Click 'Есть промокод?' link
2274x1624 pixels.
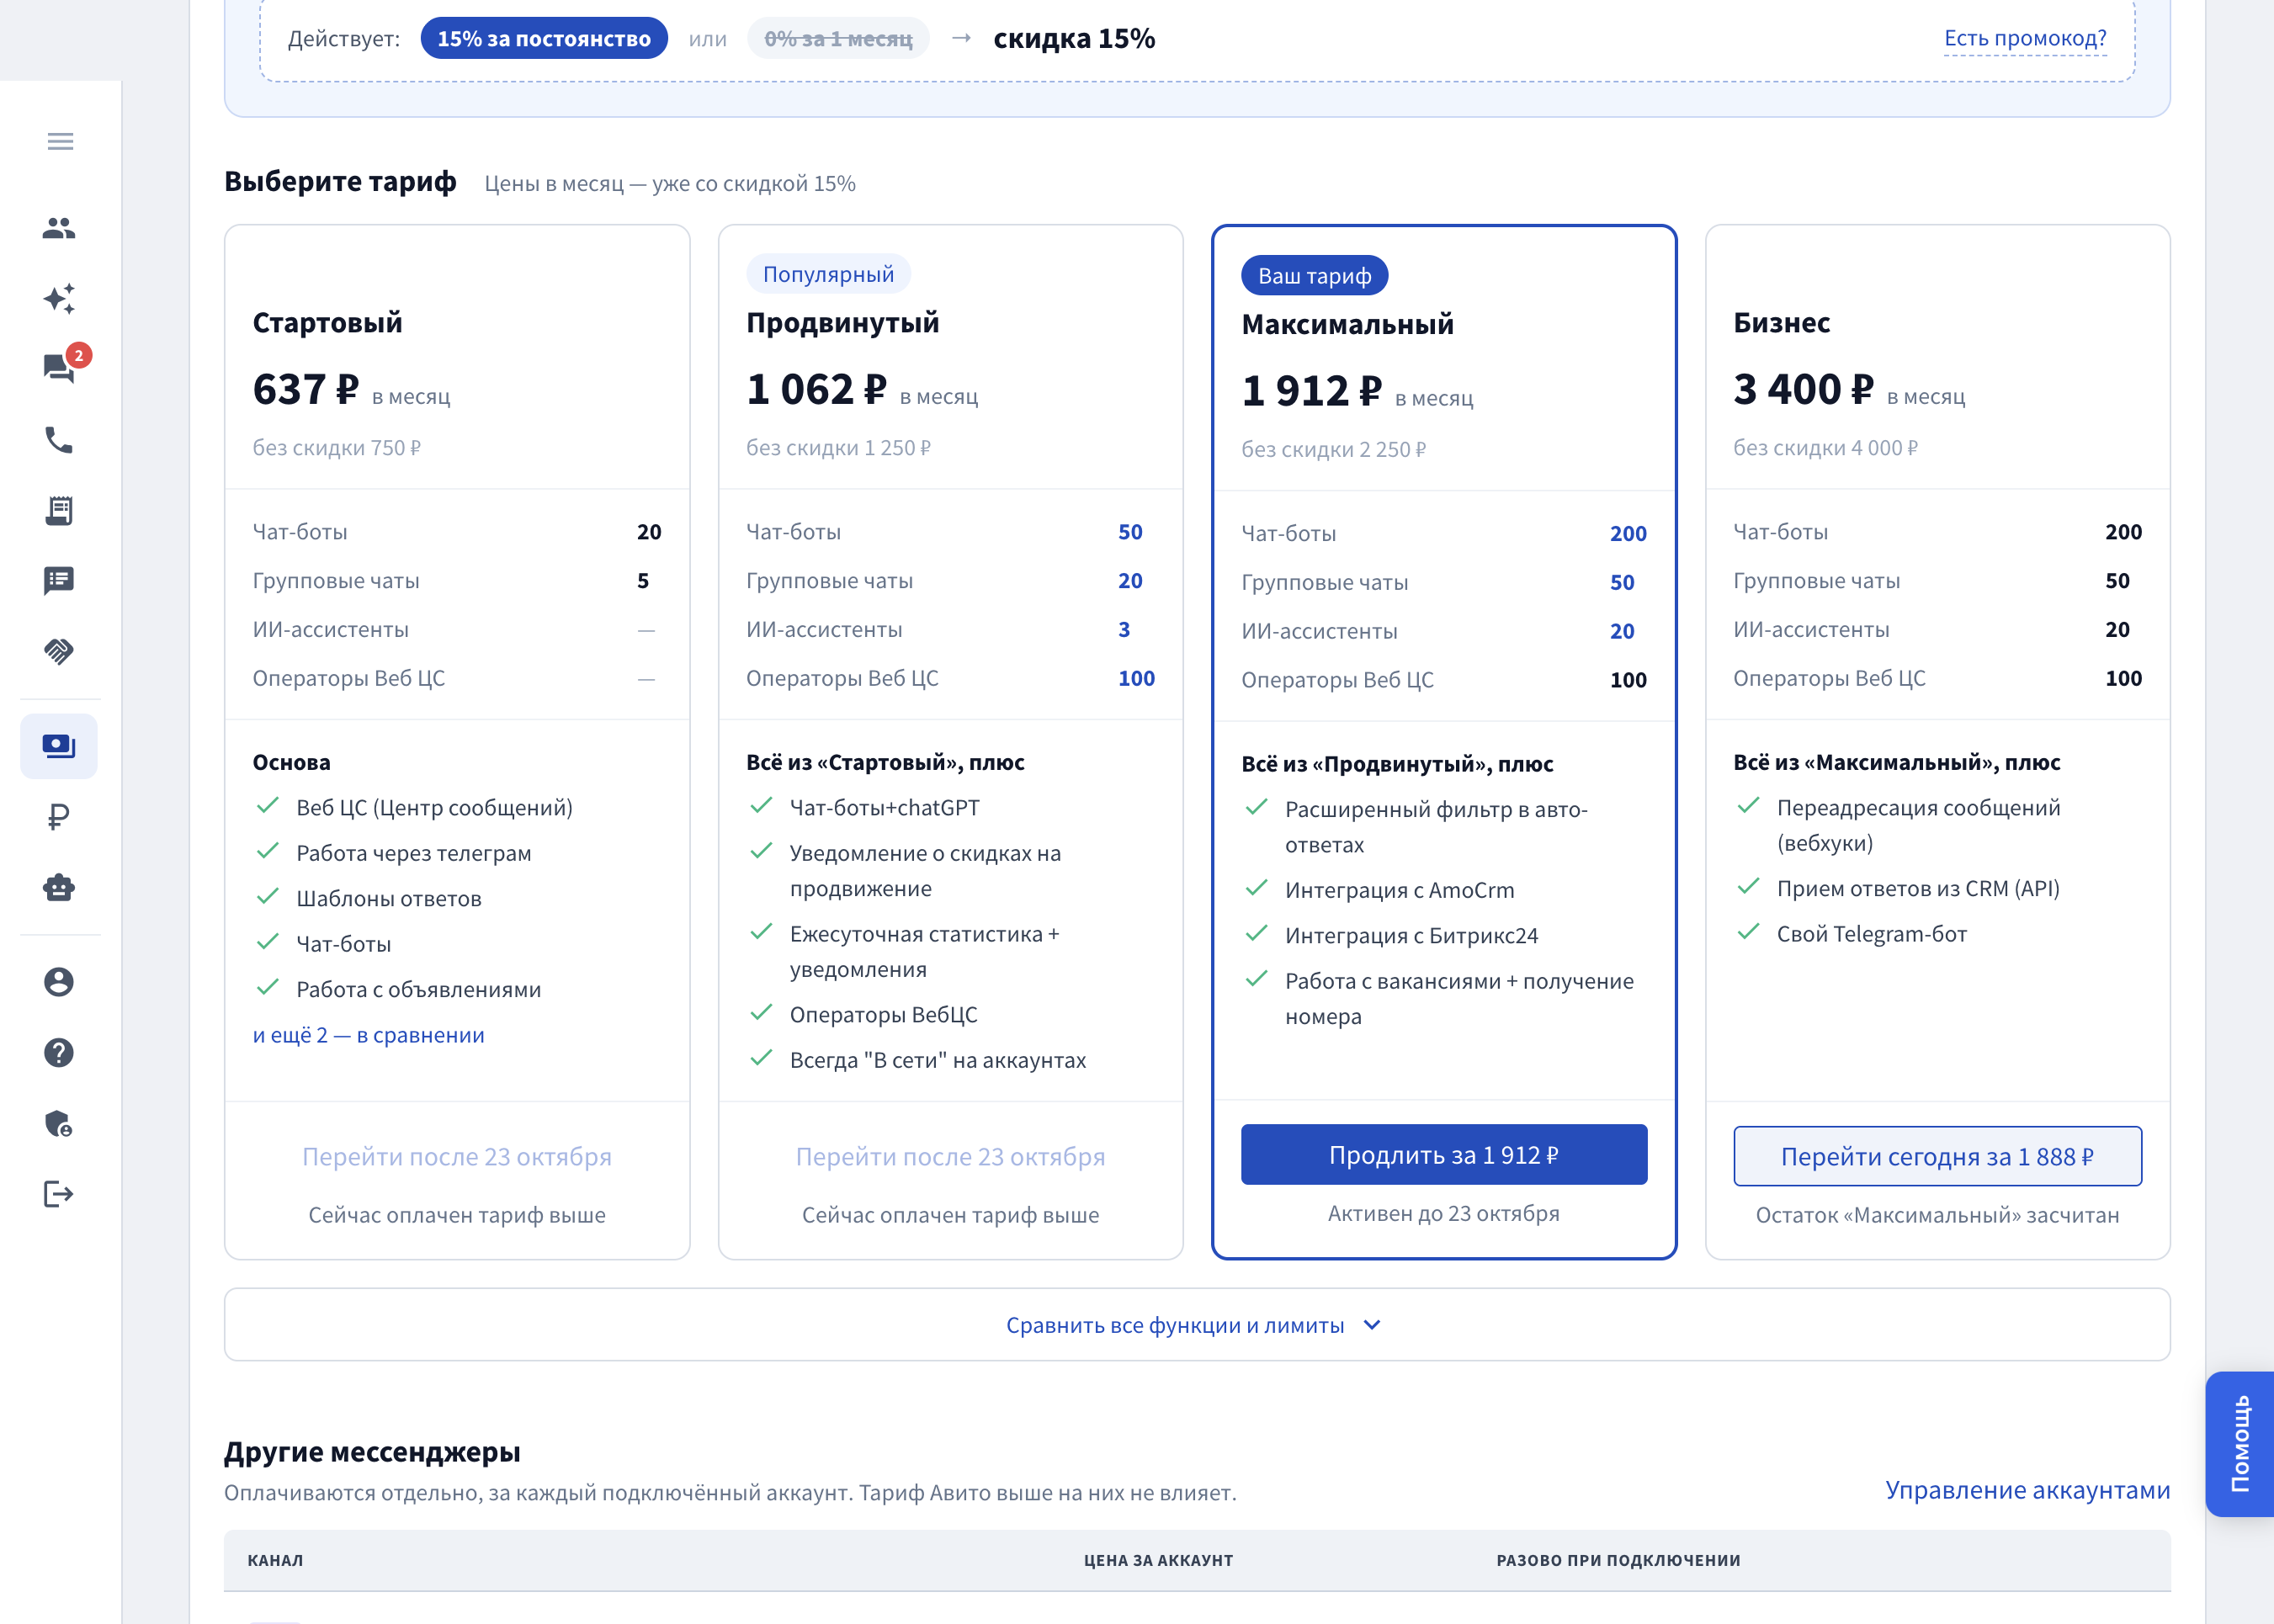coord(2025,38)
